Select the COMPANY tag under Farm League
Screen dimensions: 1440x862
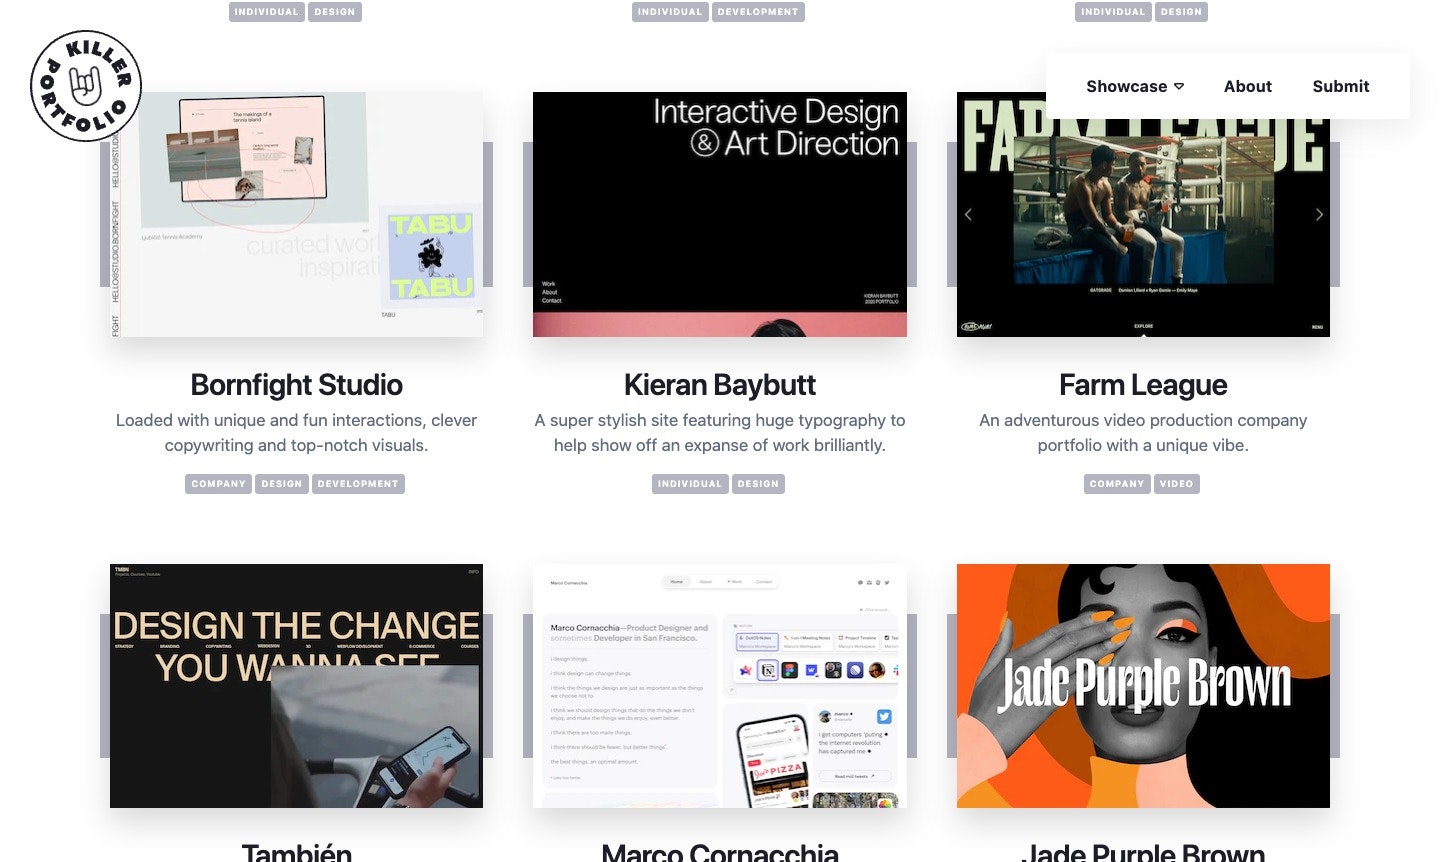tap(1117, 484)
